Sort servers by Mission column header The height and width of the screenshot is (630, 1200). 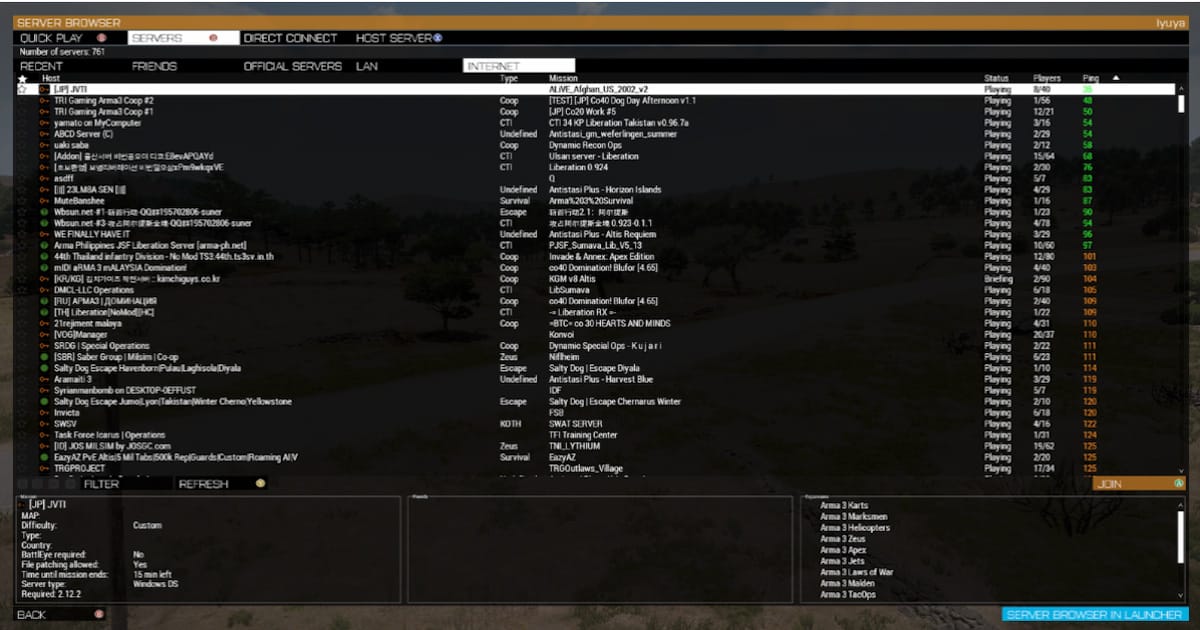[x=563, y=78]
